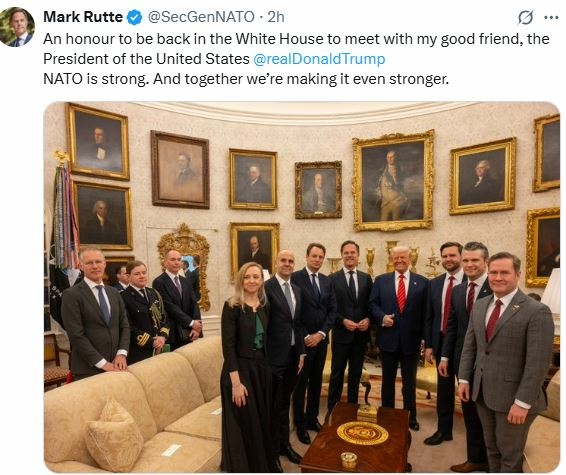566x475 pixels.
Task: Click the Mark Rutte display name
Action: (83, 17)
